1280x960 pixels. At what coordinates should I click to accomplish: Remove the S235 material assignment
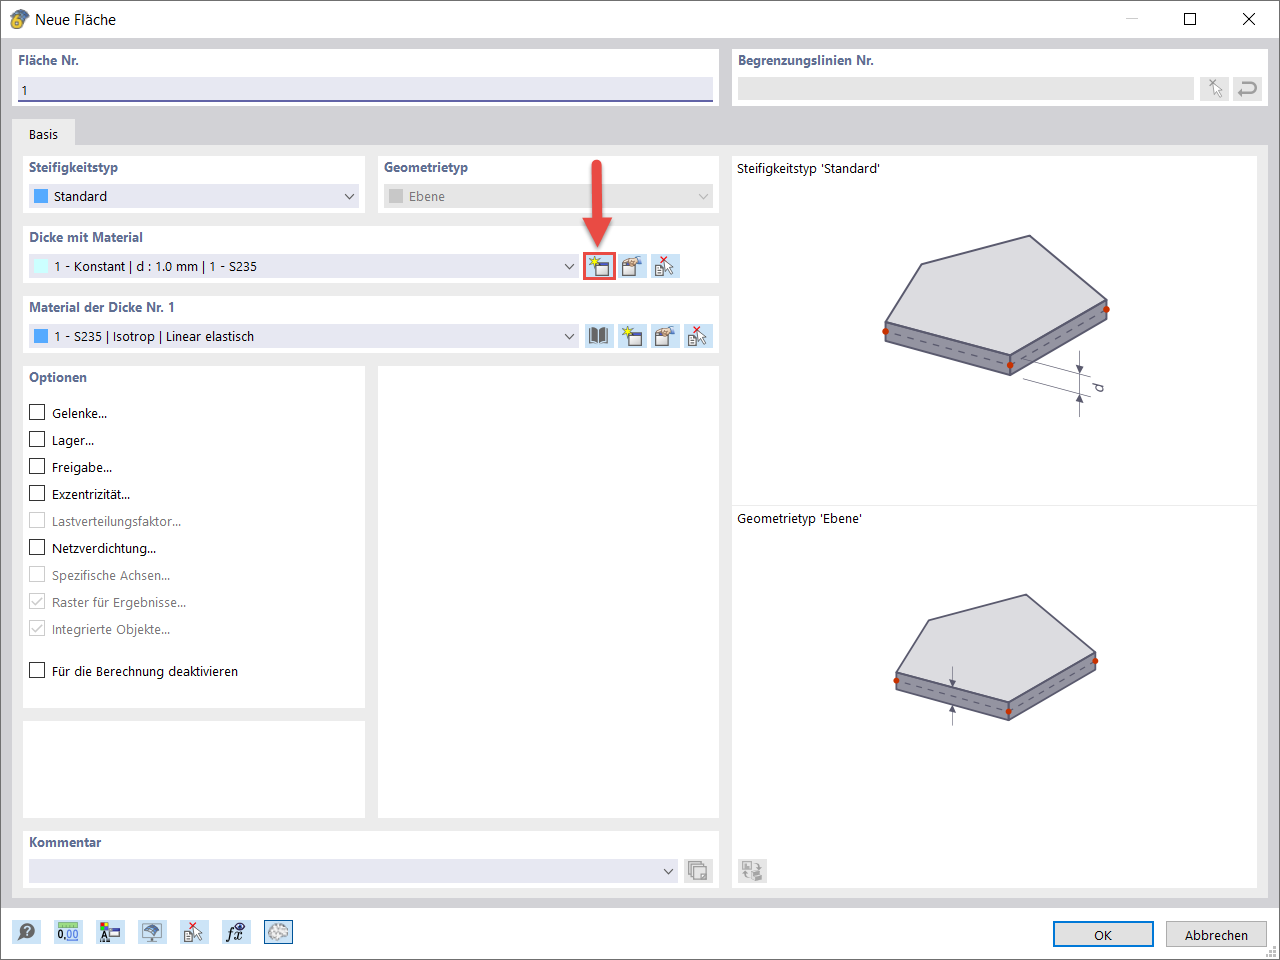coord(697,335)
